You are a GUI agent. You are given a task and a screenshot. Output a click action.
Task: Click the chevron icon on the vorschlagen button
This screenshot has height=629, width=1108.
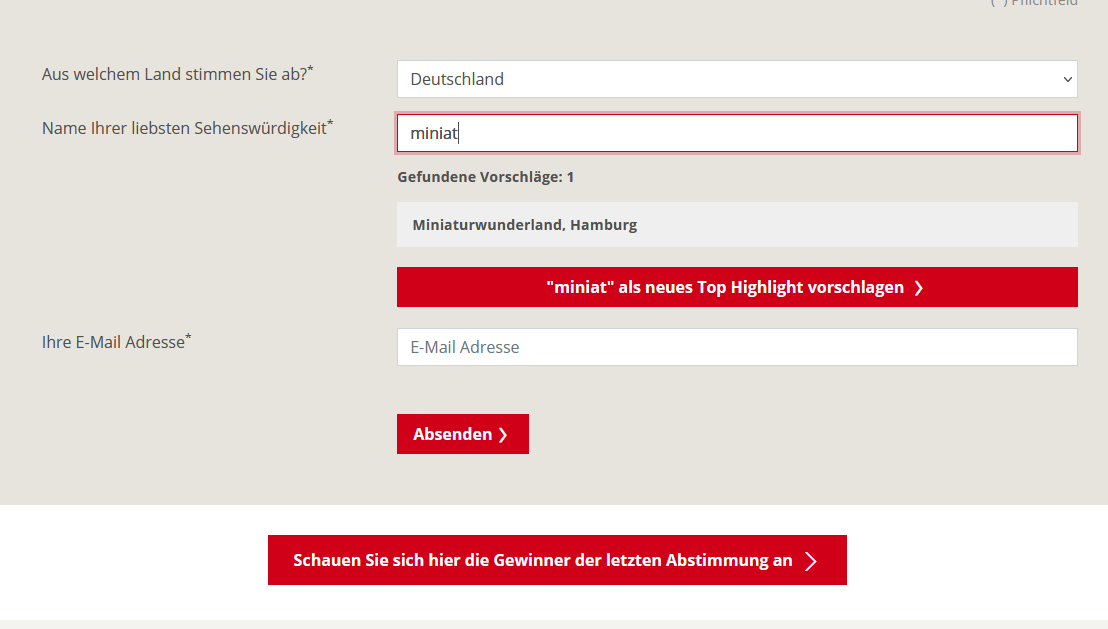[918, 288]
